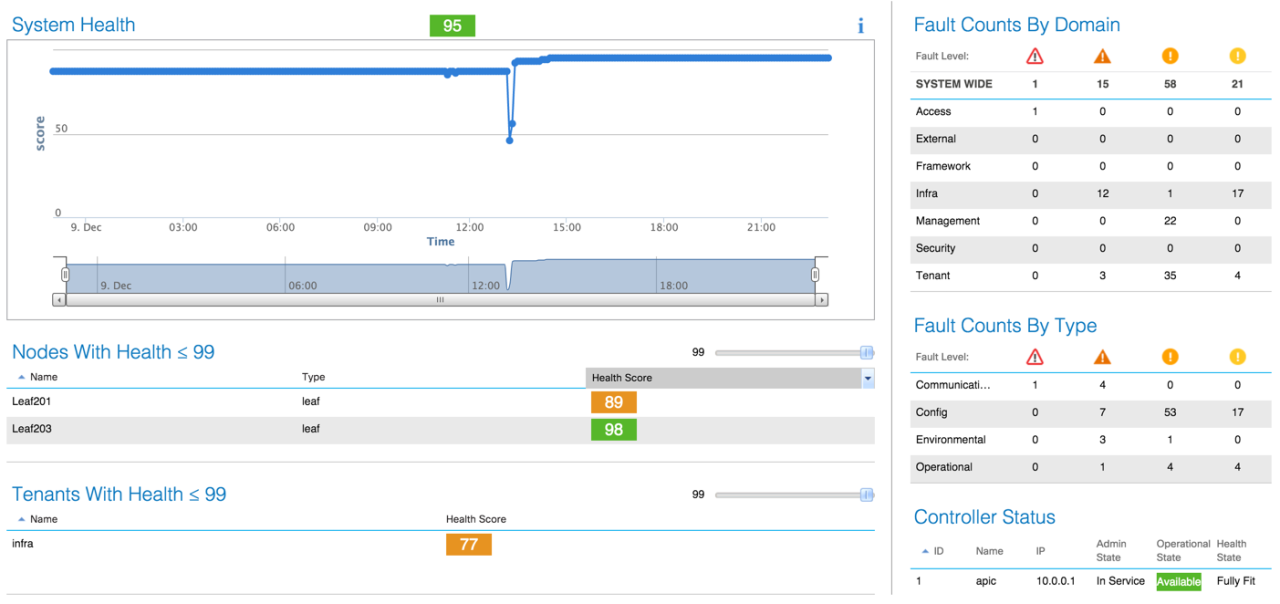This screenshot has height=604, width=1280.
Task: Click the infra health score 77 badge
Action: click(x=468, y=544)
